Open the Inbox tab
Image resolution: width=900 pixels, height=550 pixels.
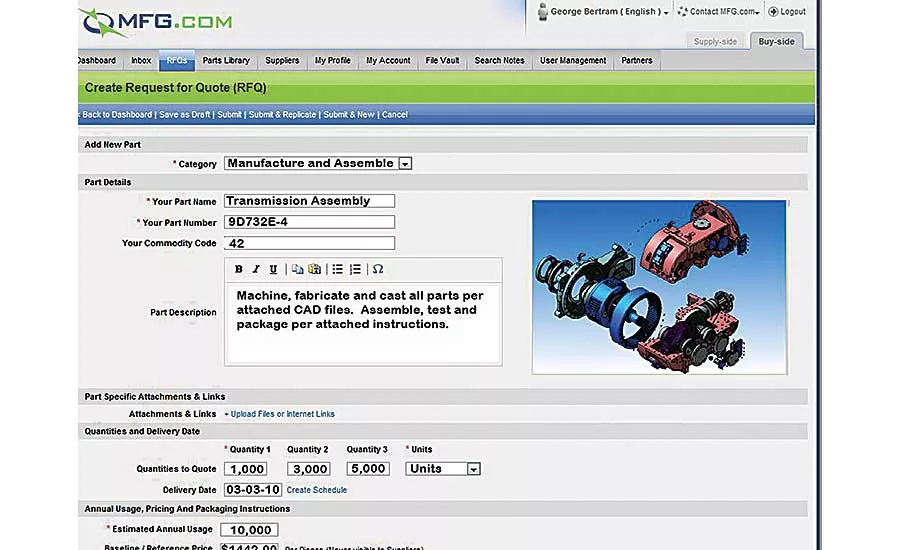click(141, 60)
